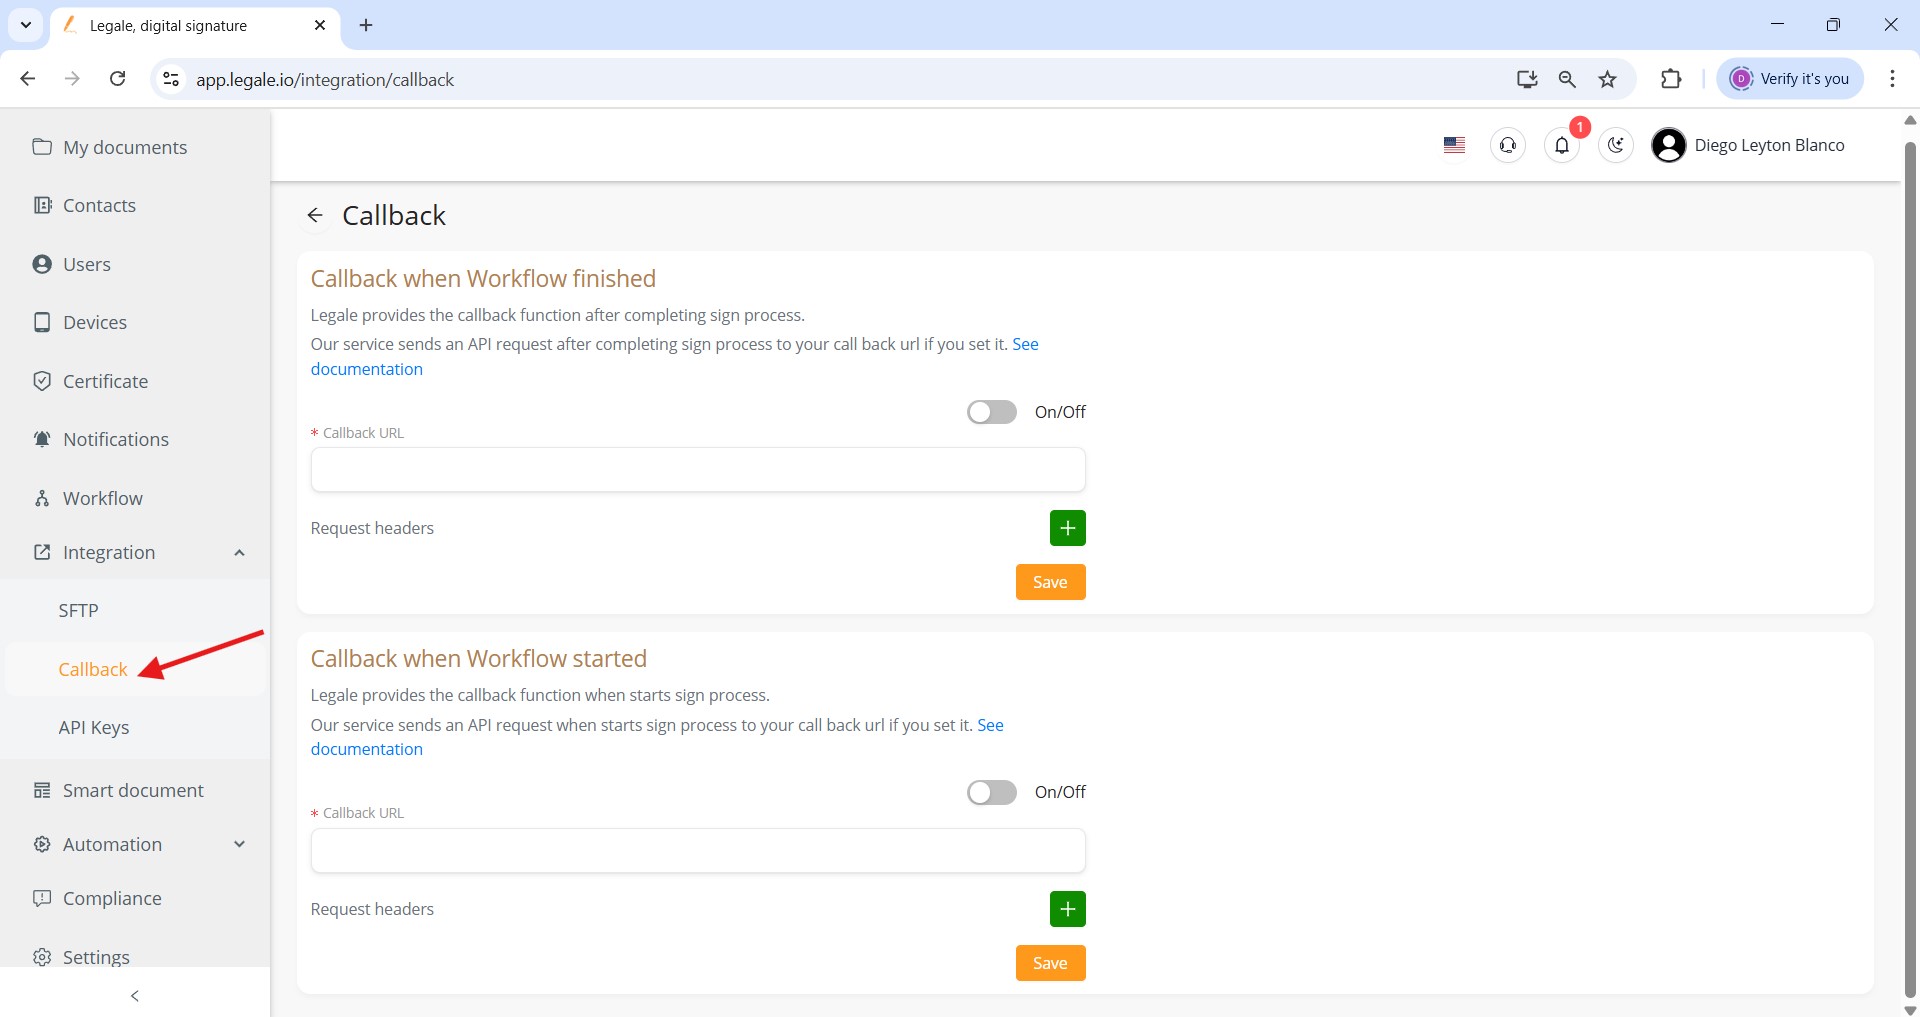1920x1017 pixels.
Task: Click the Certificate shield icon
Action: click(42, 381)
